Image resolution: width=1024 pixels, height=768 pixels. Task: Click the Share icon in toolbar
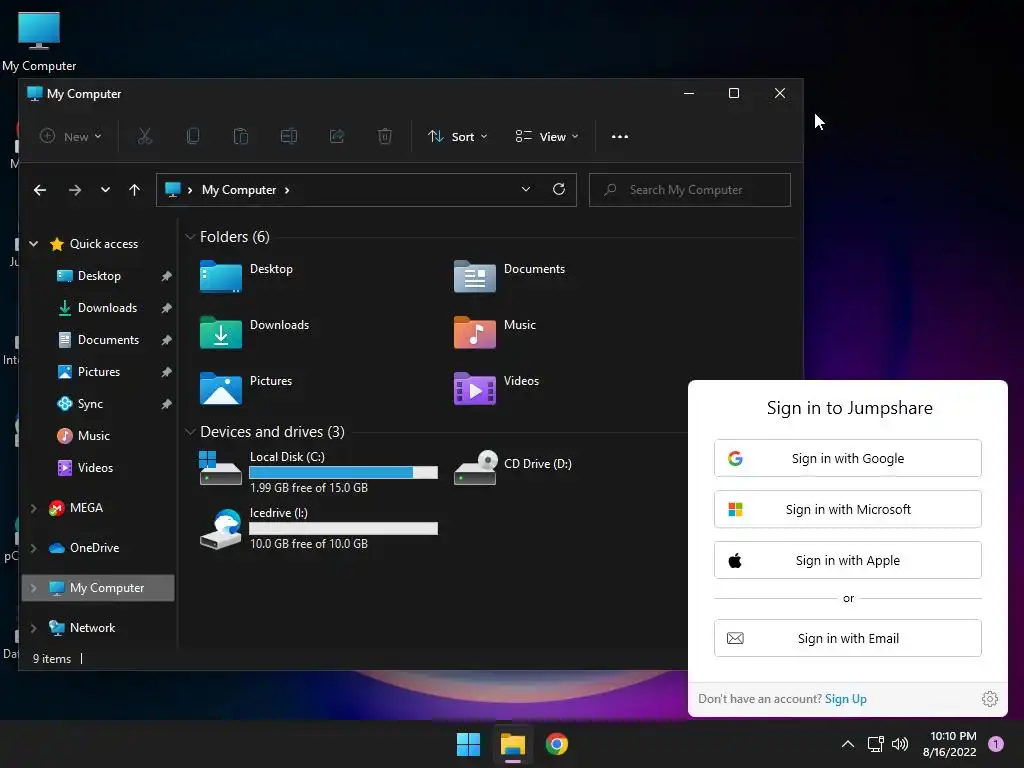(336, 136)
